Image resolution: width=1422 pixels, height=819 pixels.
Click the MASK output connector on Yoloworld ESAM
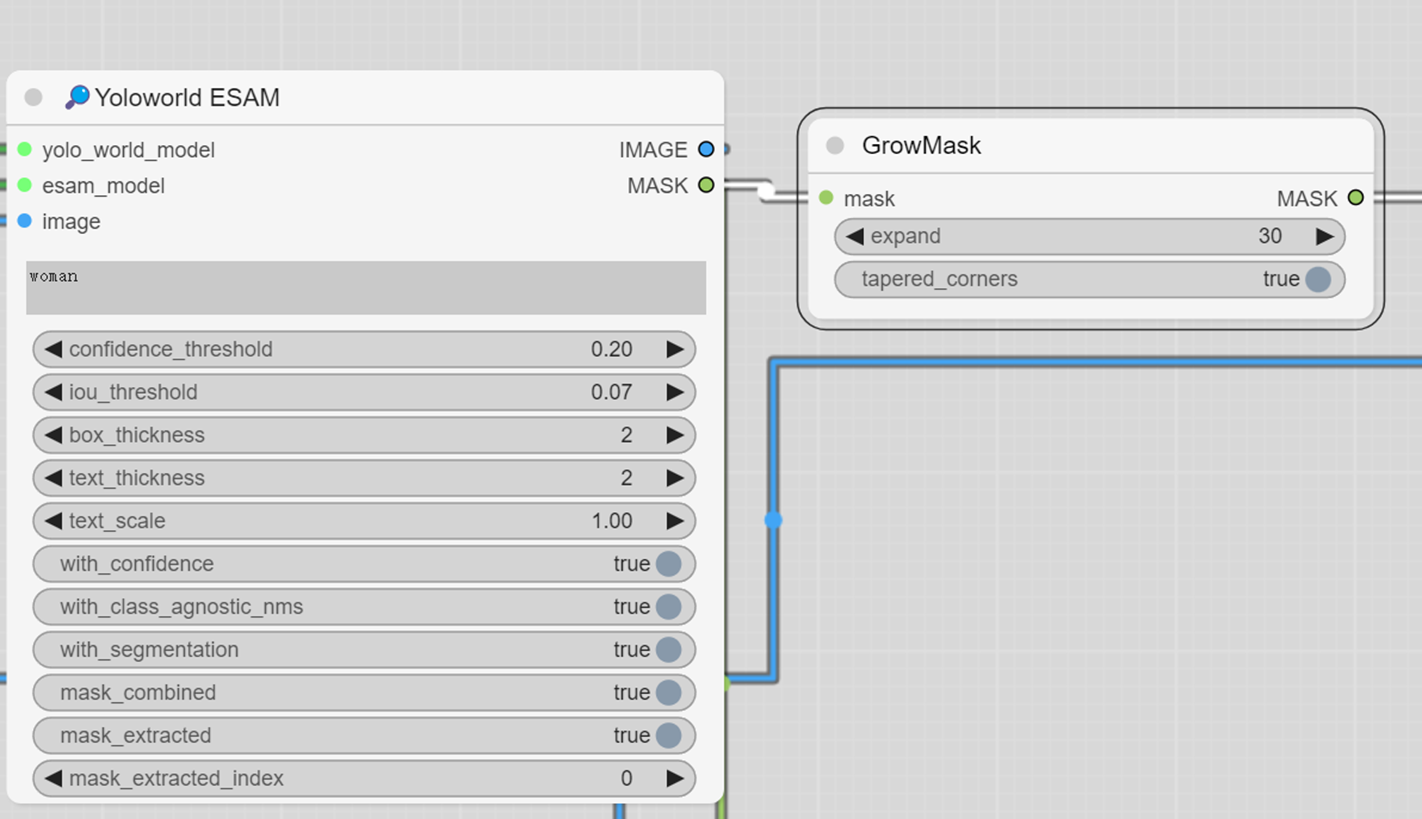pyautogui.click(x=706, y=186)
